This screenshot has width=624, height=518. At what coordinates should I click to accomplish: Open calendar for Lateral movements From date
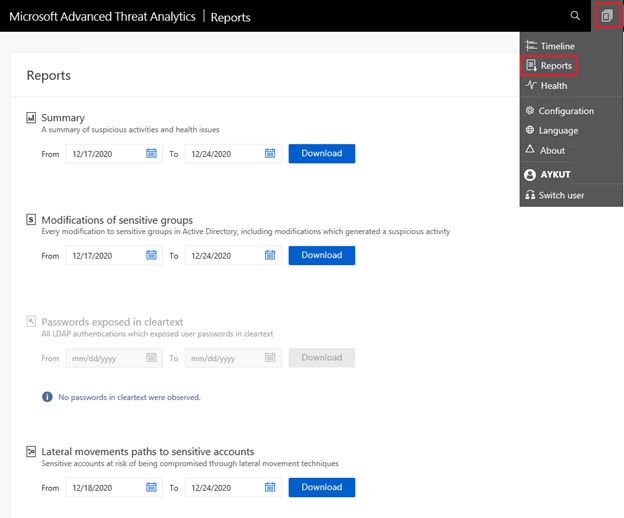coord(152,488)
